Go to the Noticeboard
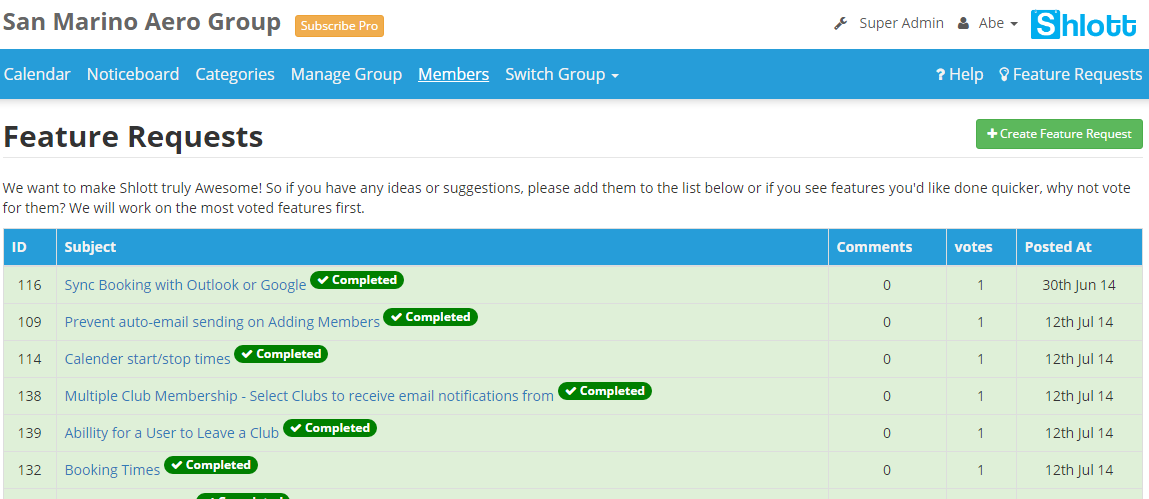The height and width of the screenshot is (499, 1149). click(133, 74)
